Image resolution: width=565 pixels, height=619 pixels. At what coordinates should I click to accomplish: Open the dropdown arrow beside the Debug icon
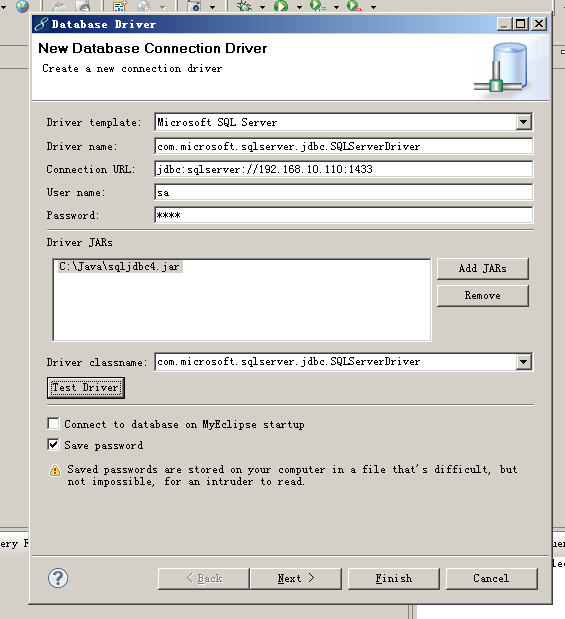pos(263,7)
